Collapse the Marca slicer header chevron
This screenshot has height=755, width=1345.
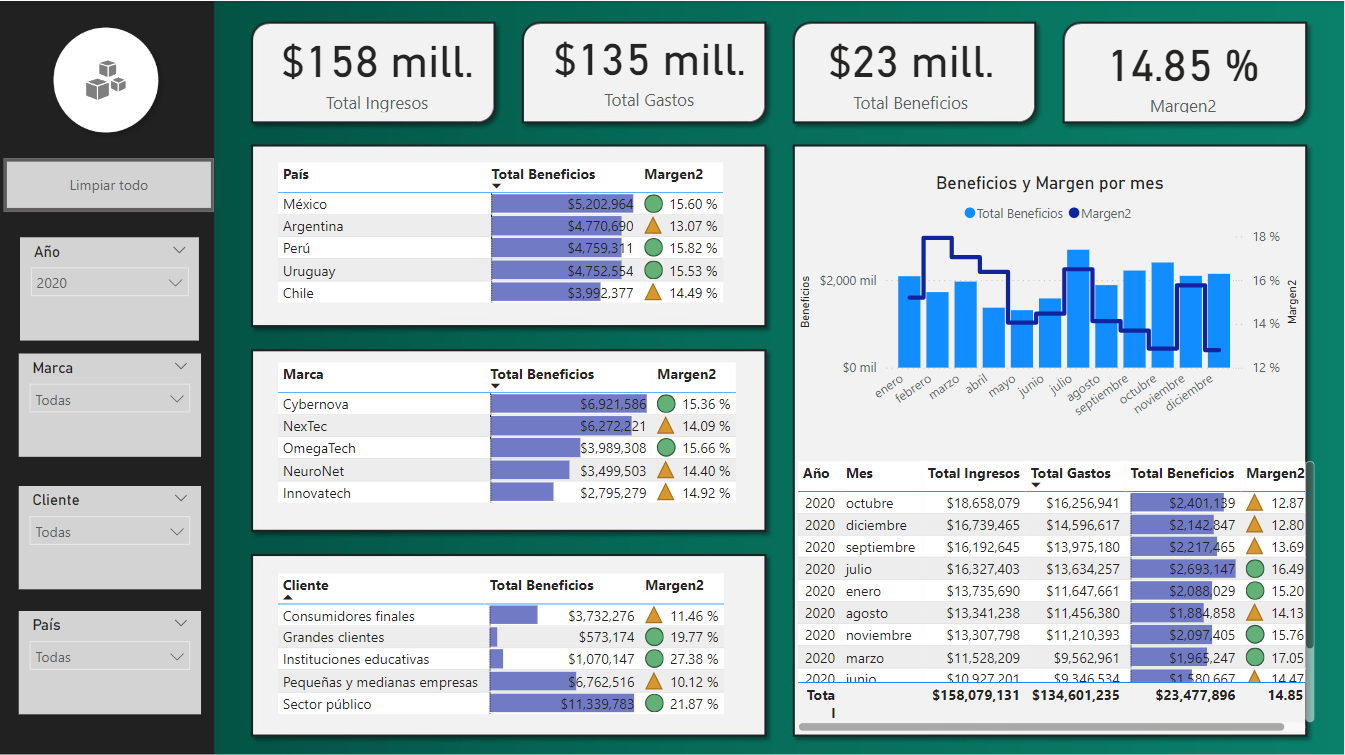tap(180, 366)
